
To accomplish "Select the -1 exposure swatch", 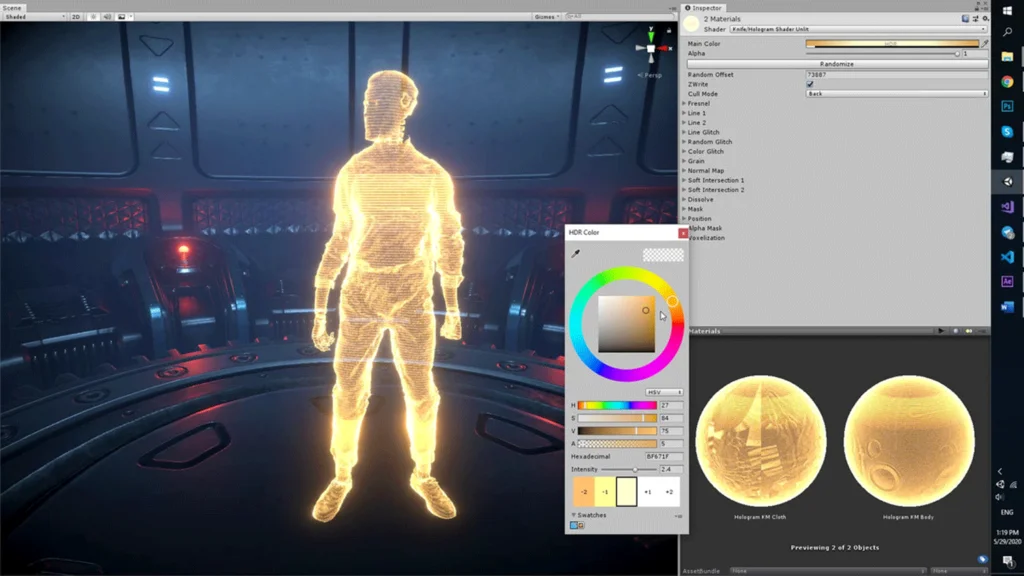I will pos(605,492).
